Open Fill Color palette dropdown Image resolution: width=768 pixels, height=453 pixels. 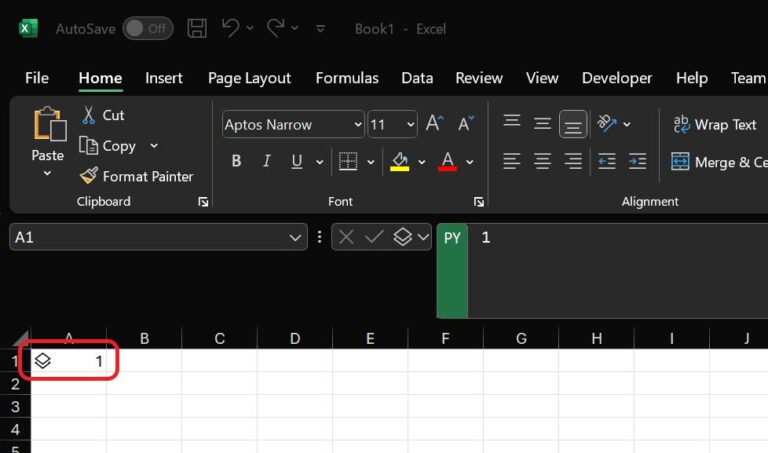tap(422, 162)
